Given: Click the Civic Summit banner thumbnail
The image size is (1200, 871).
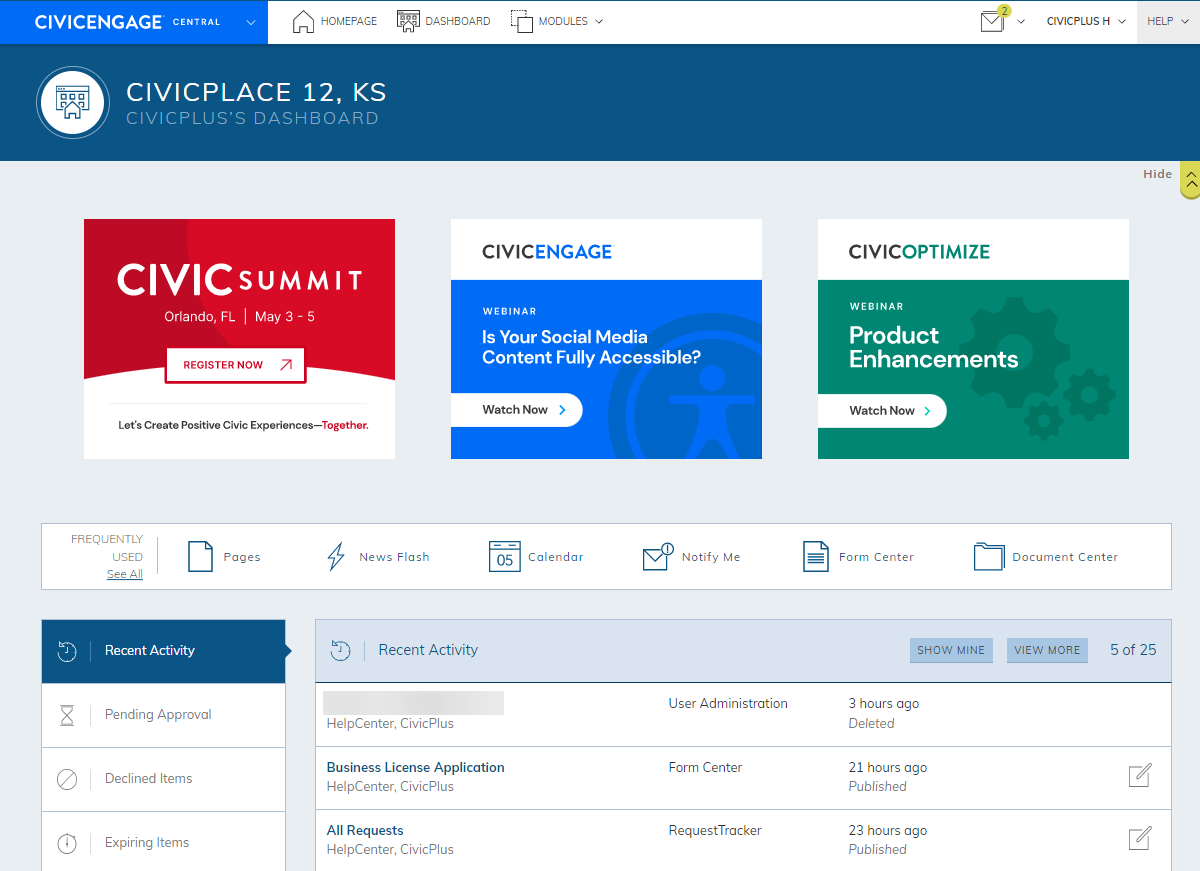Looking at the screenshot, I should click(239, 339).
